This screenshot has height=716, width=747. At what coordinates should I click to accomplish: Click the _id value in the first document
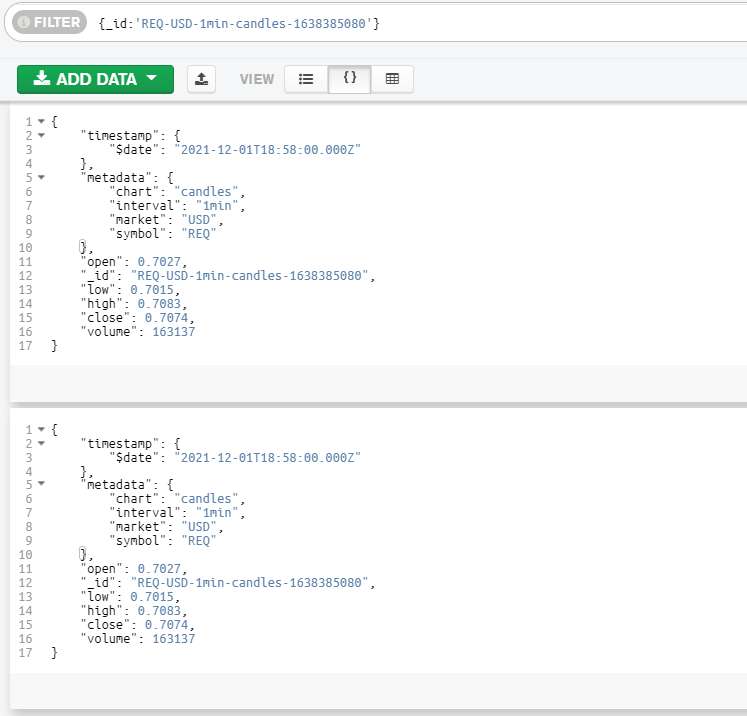[250, 276]
